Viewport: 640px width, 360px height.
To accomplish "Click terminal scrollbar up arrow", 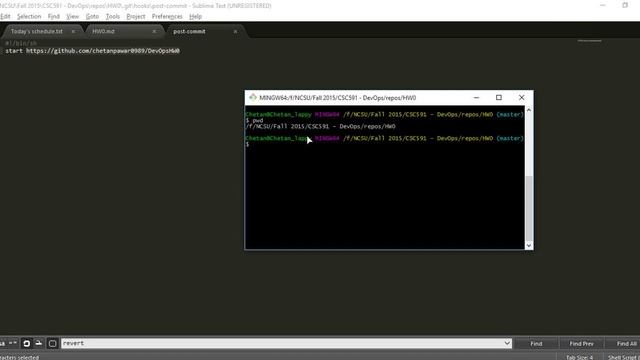I will tap(529, 110).
